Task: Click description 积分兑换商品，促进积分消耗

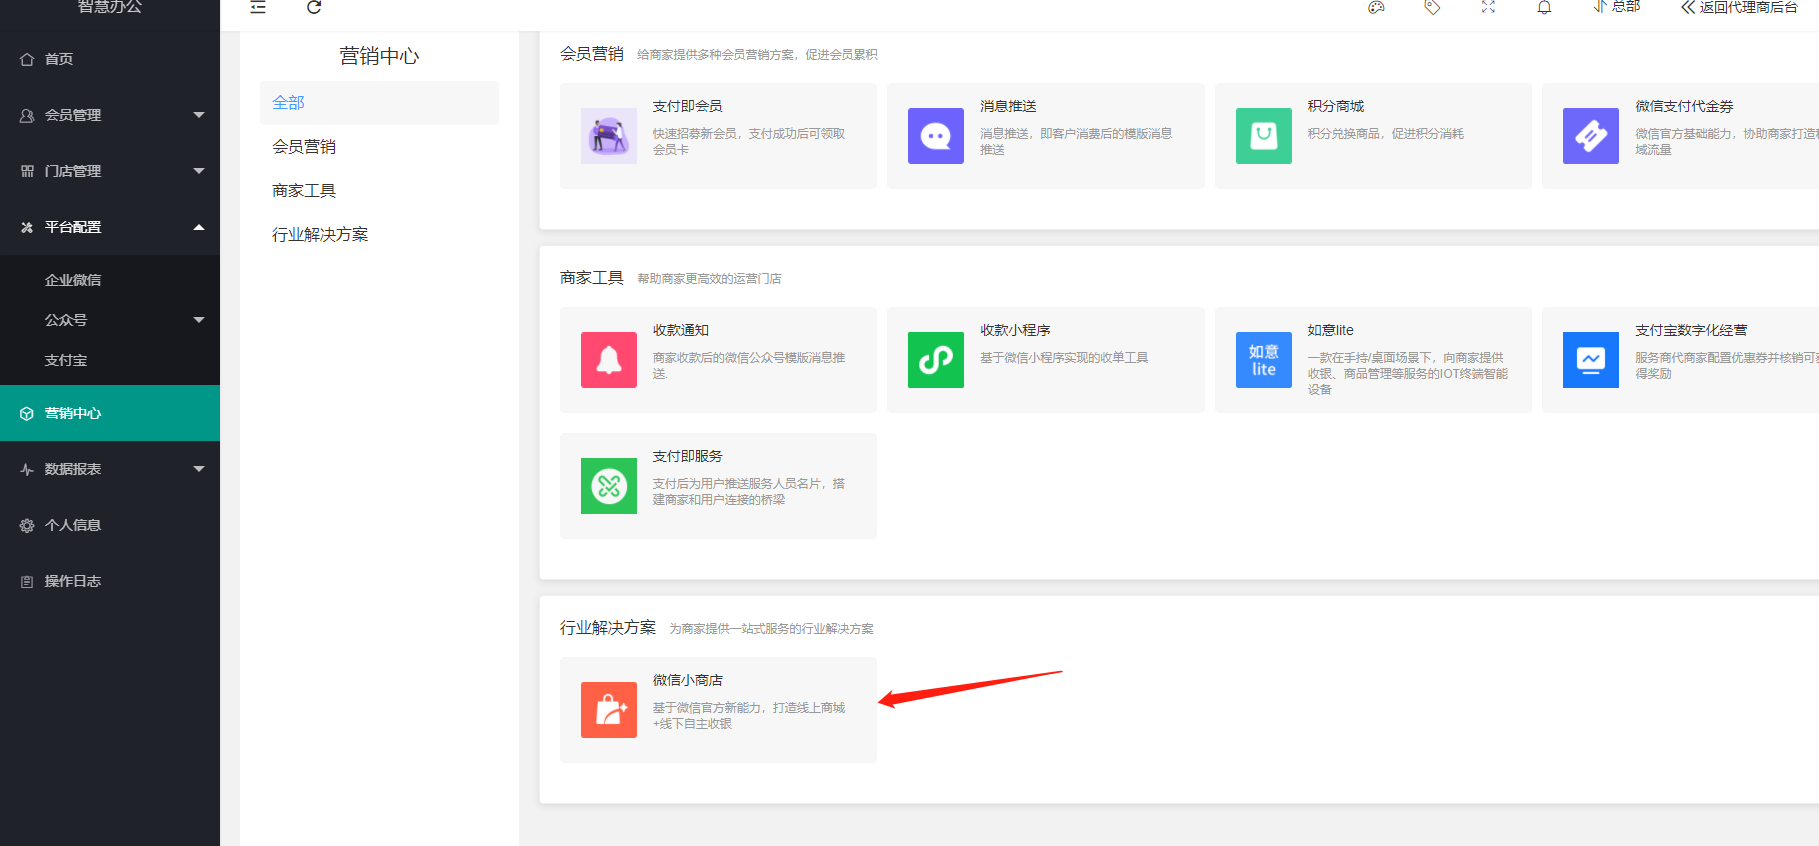Action: pos(1385,134)
